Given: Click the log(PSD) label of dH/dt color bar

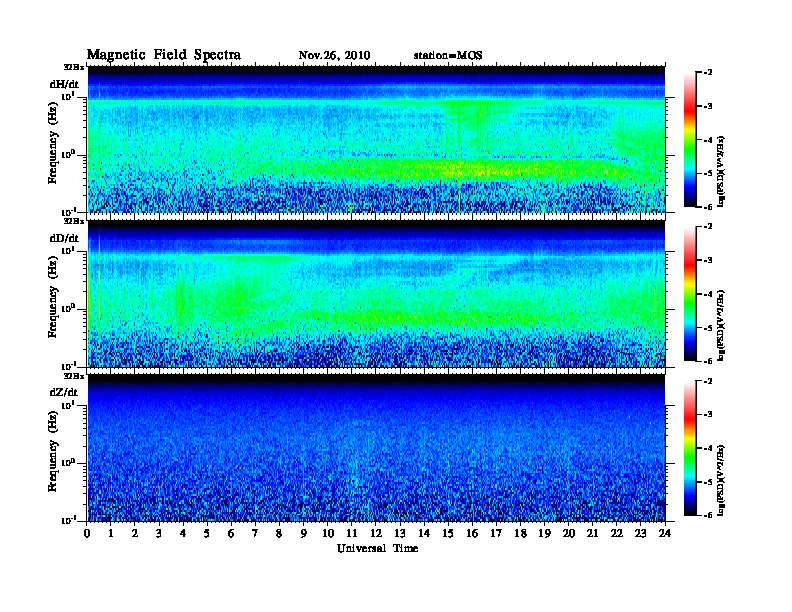Looking at the screenshot, I should (721, 171).
